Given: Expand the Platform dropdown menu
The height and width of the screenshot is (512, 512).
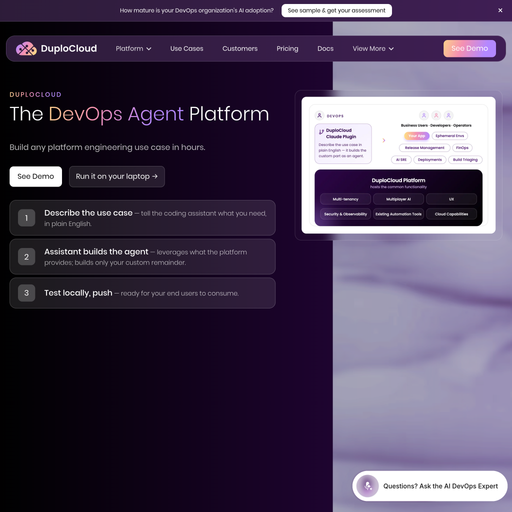Looking at the screenshot, I should point(133,49).
